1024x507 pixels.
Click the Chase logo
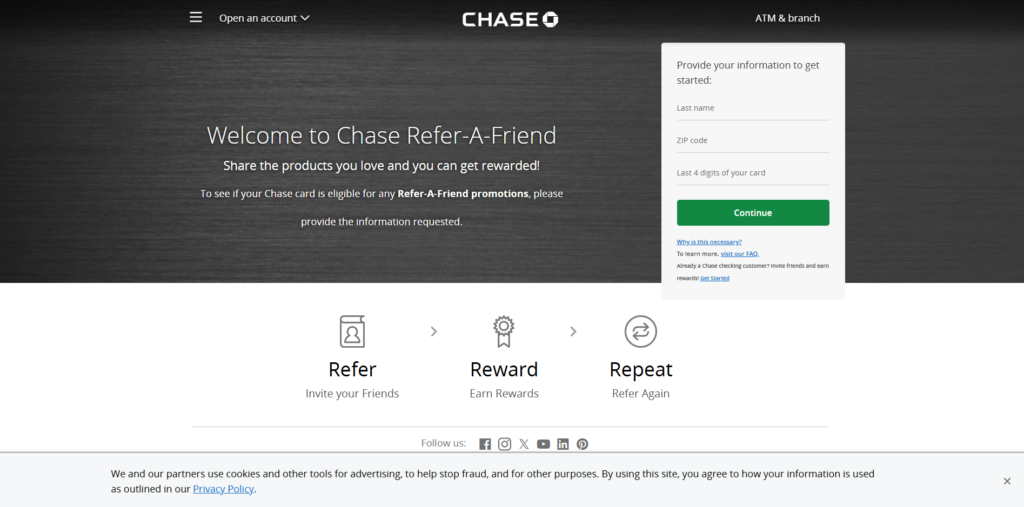tap(510, 19)
